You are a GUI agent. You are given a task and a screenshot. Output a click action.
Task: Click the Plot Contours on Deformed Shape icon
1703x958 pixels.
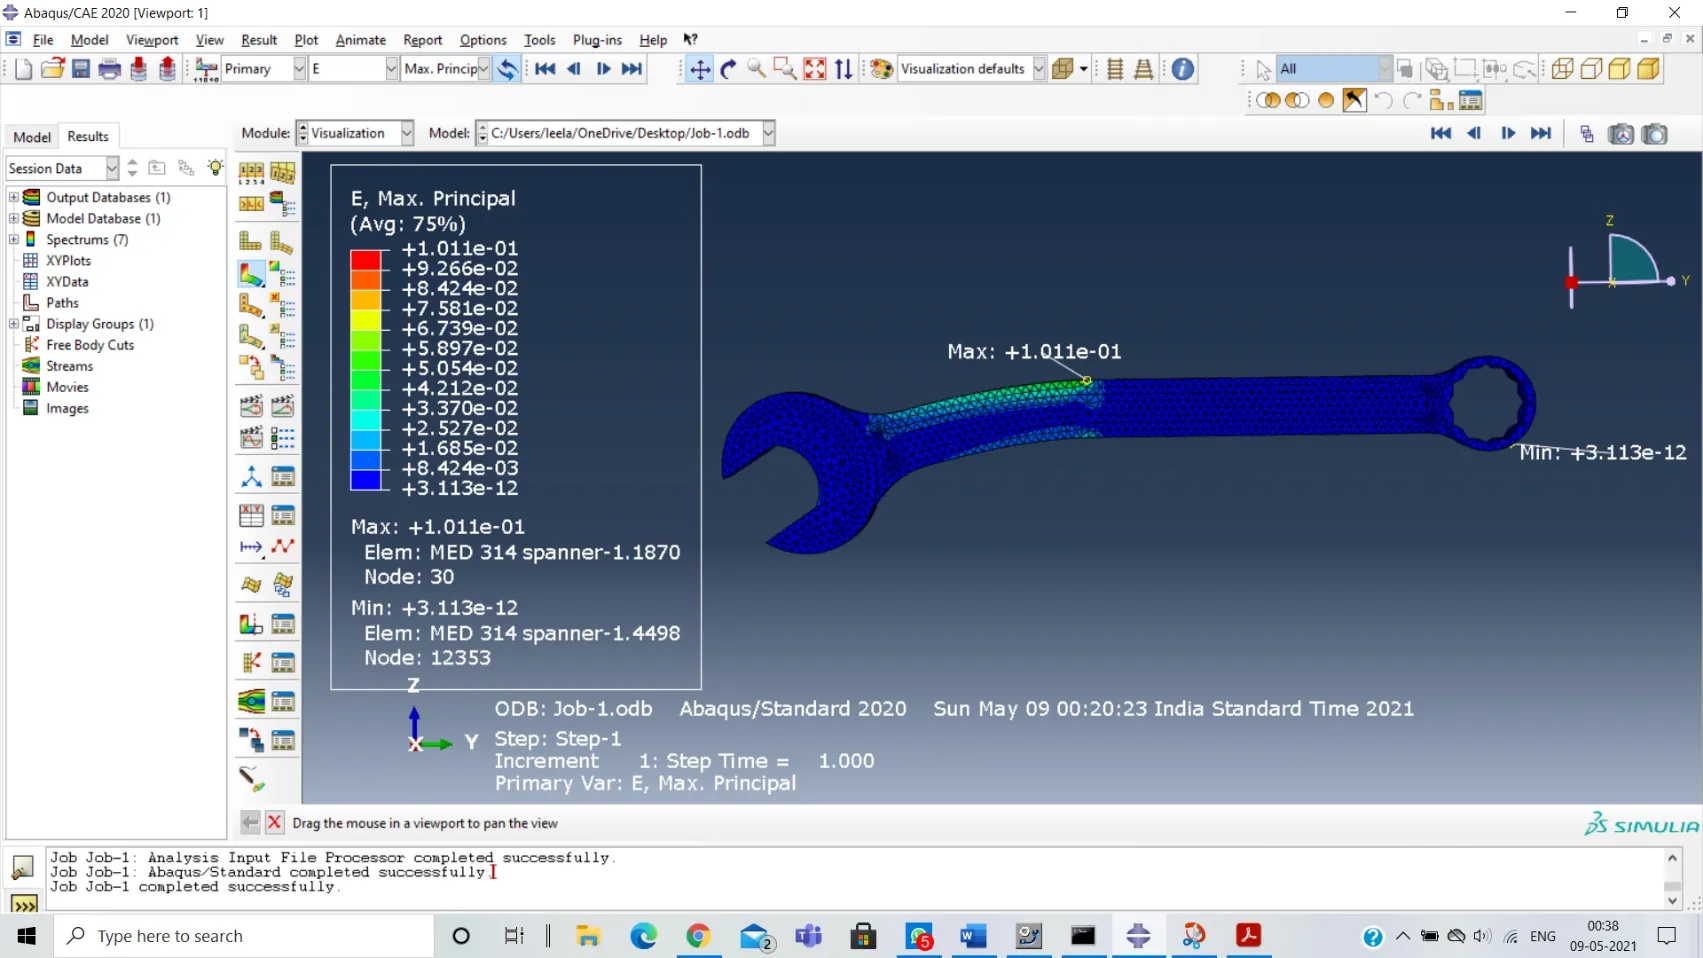click(x=251, y=273)
